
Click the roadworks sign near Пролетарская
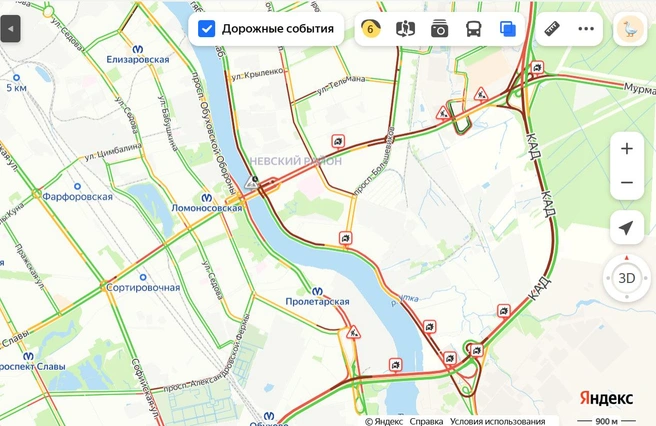354,333
